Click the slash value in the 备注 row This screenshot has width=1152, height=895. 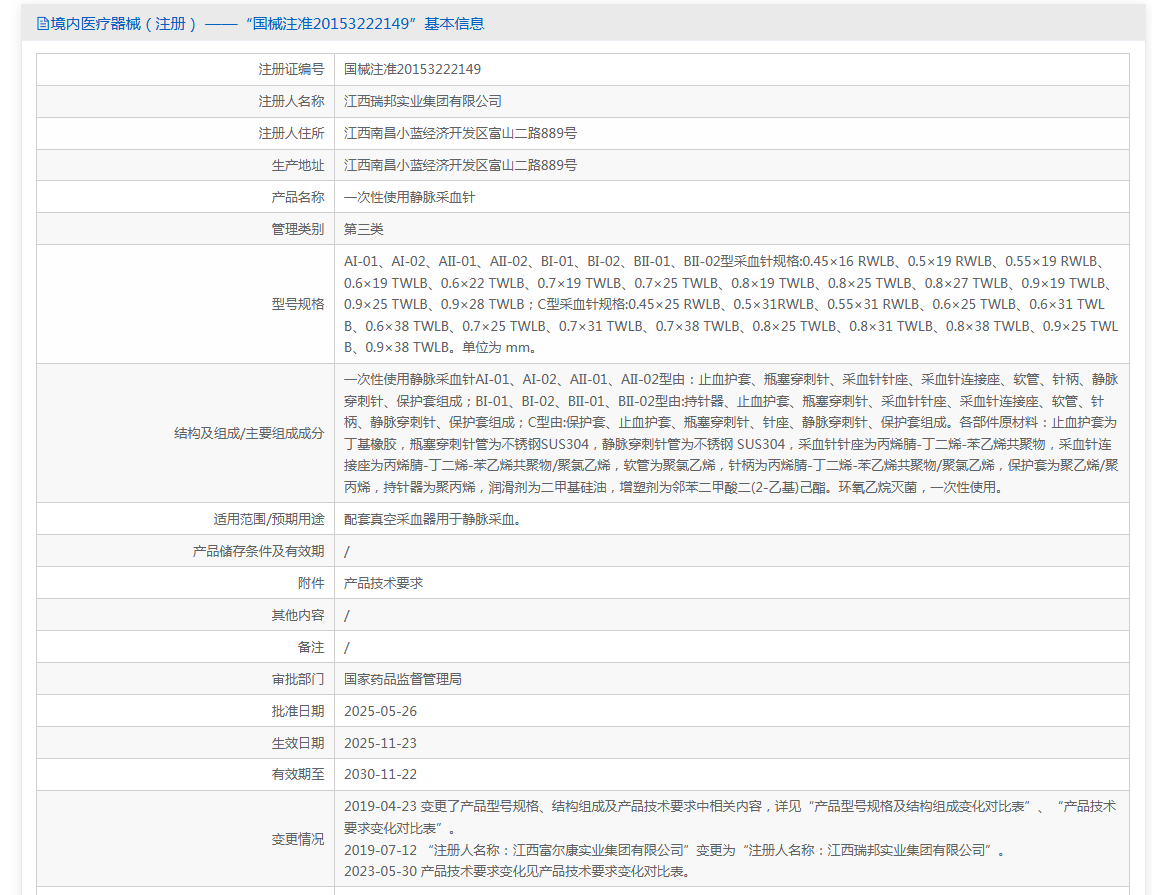(347, 648)
